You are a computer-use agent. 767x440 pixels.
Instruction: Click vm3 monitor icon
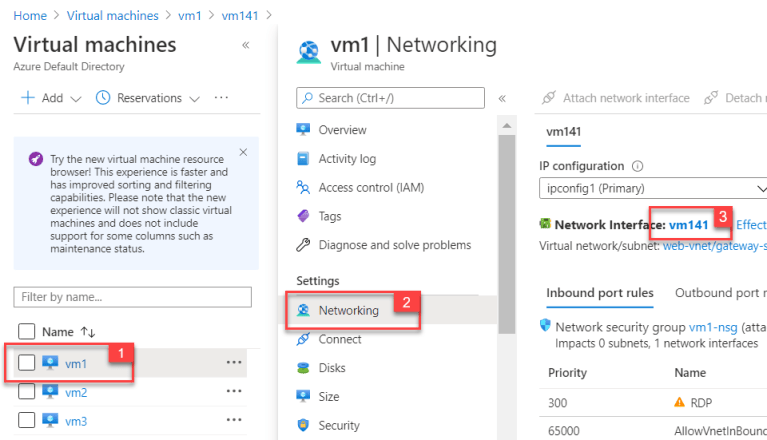pos(50,420)
